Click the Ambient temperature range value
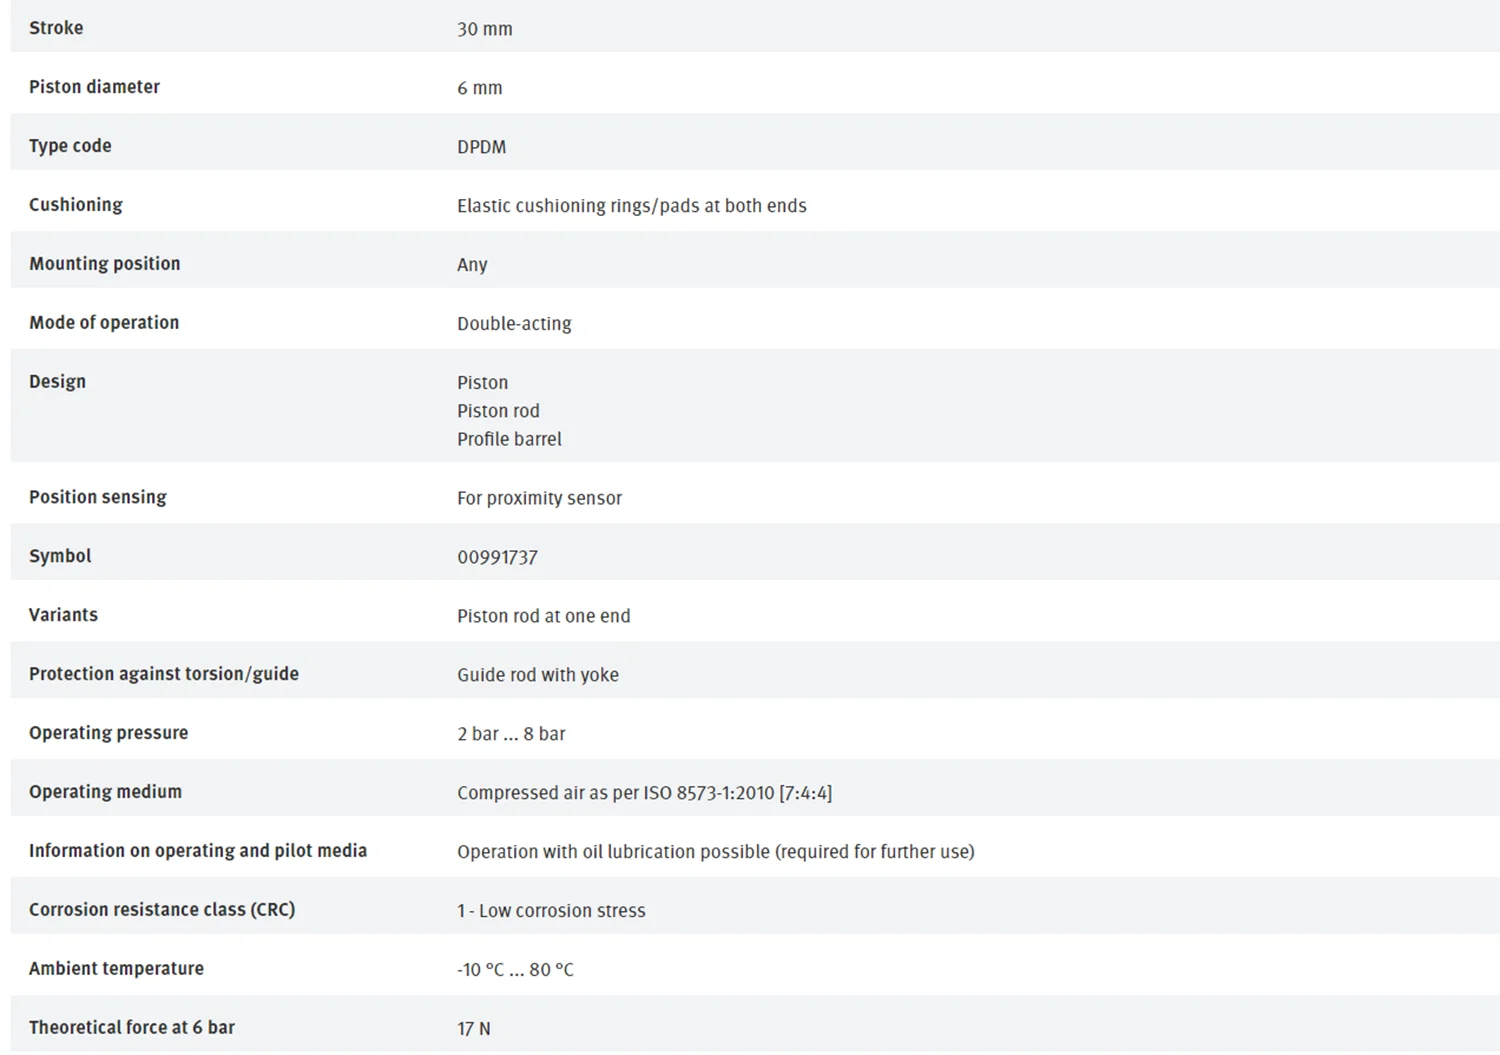The height and width of the screenshot is (1055, 1500). click(515, 970)
